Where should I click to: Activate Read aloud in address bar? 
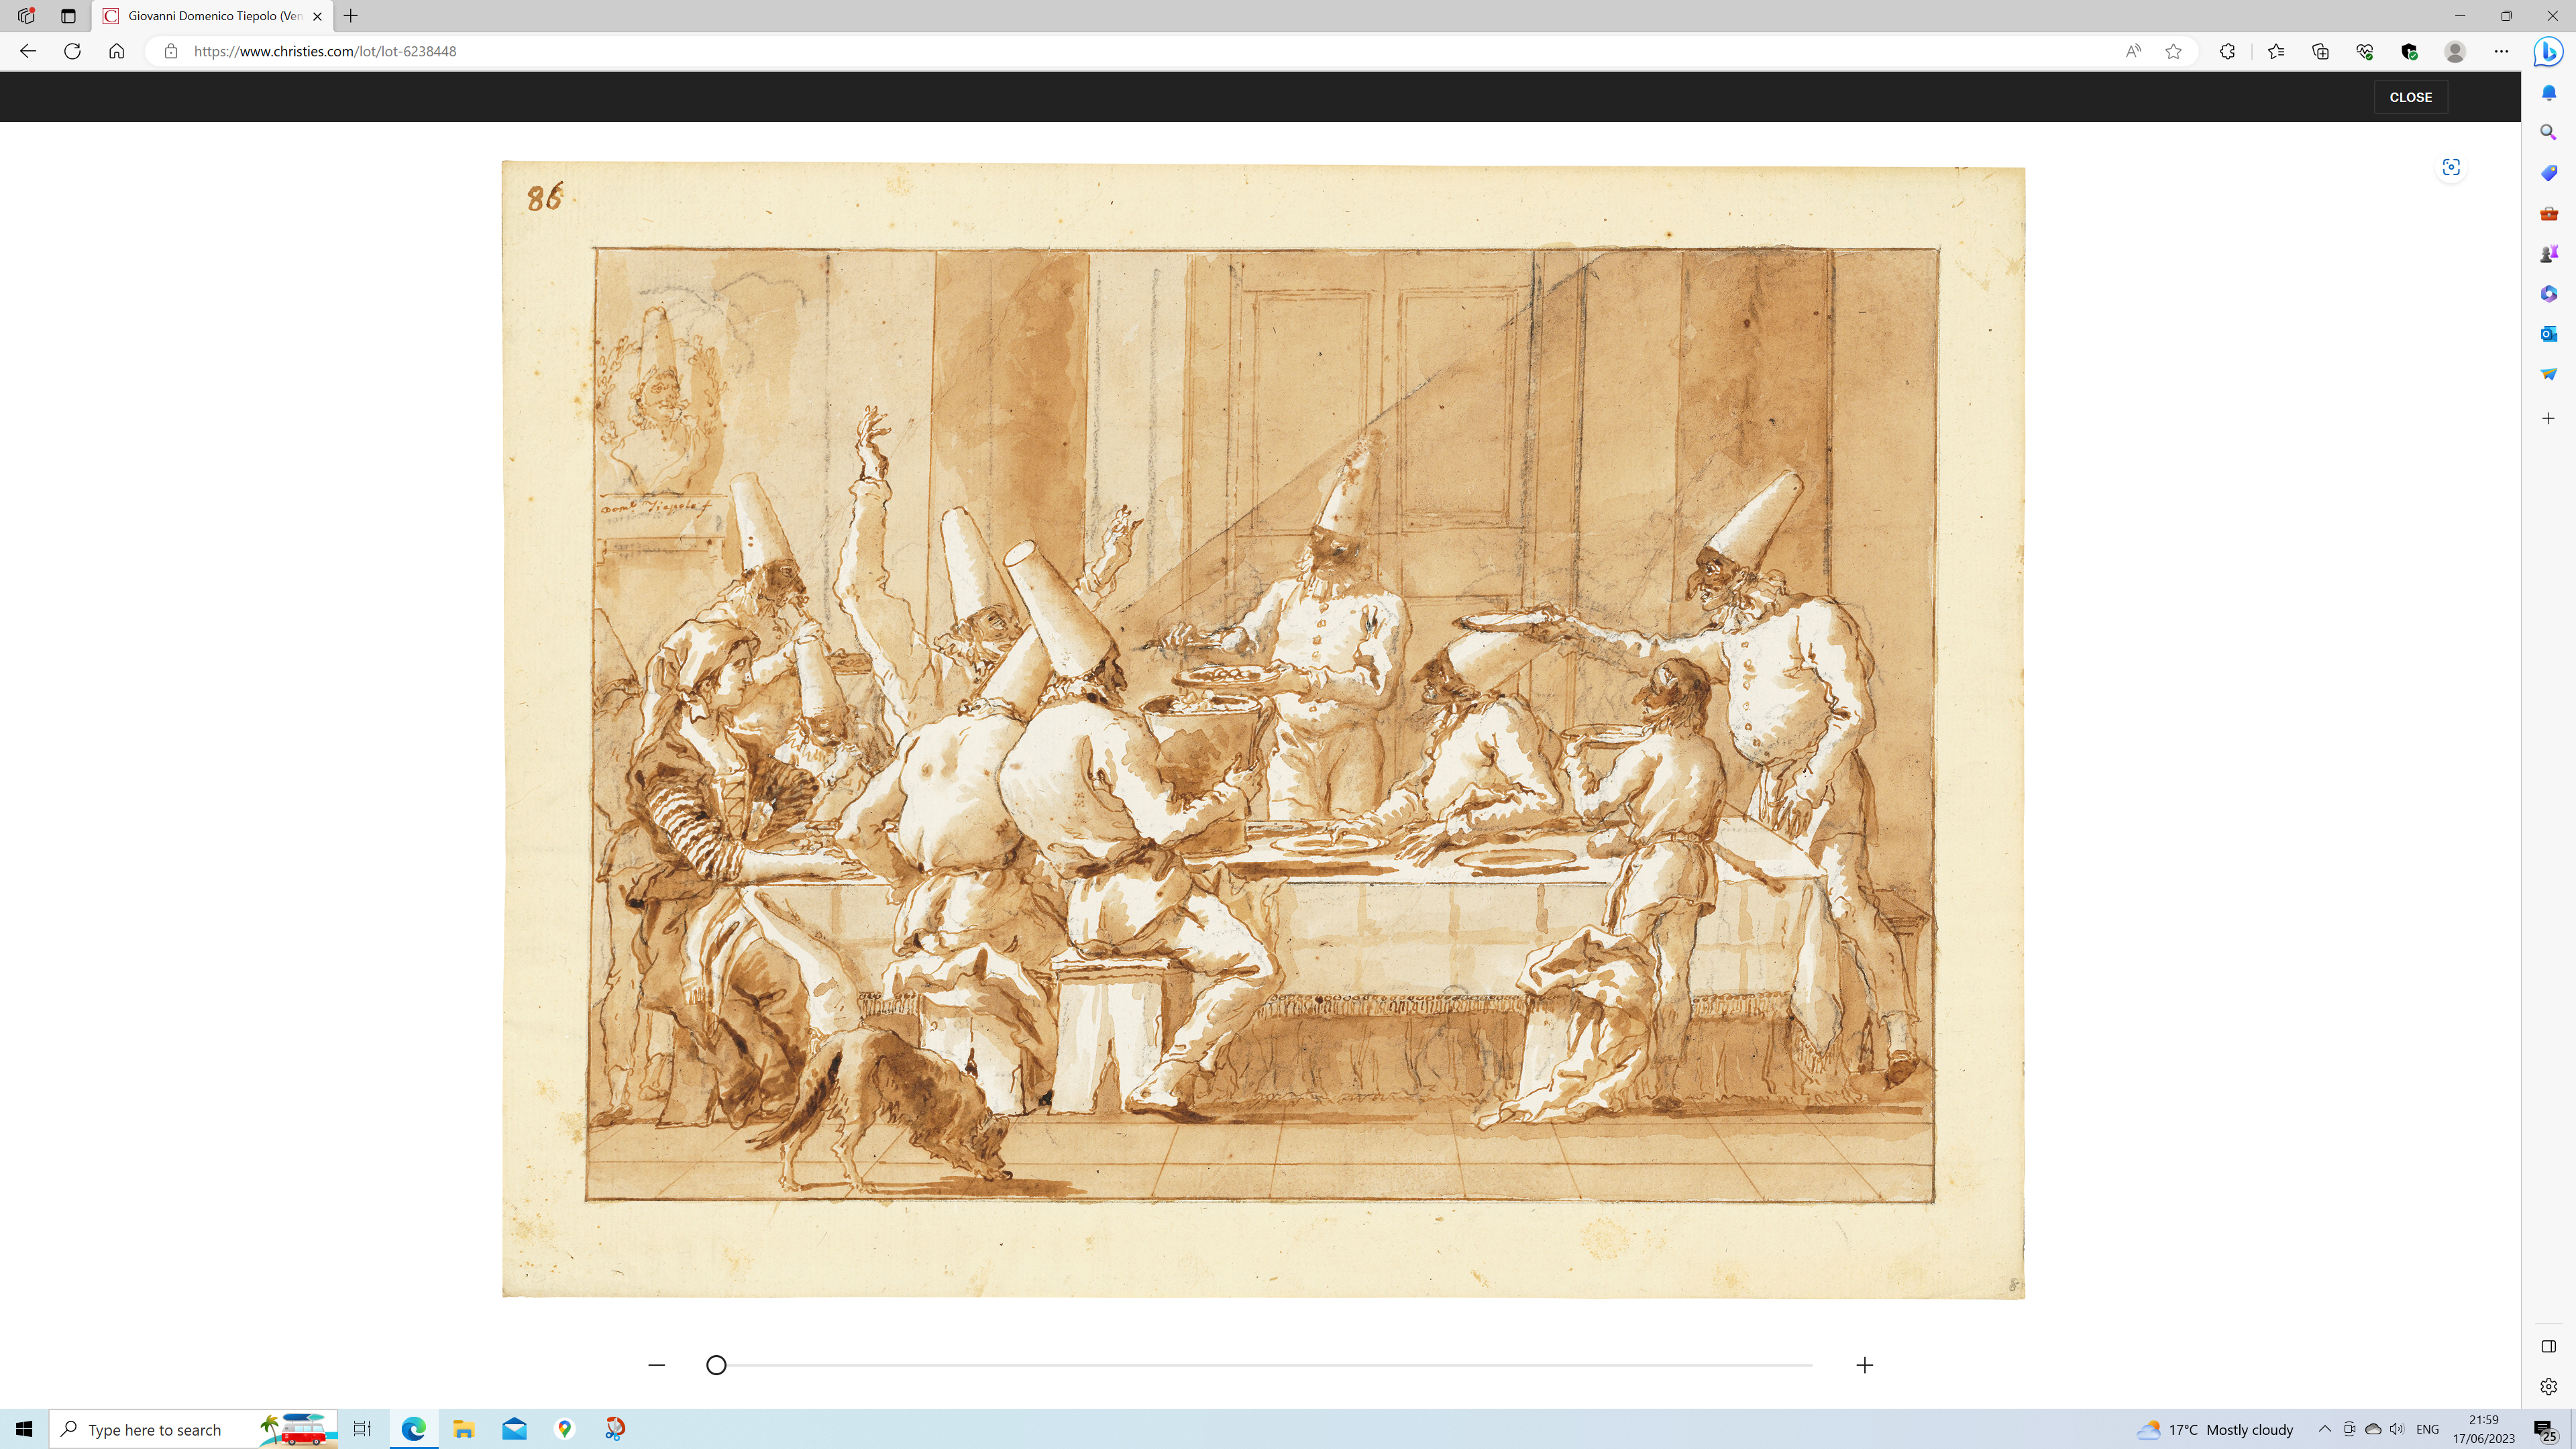click(x=2133, y=51)
